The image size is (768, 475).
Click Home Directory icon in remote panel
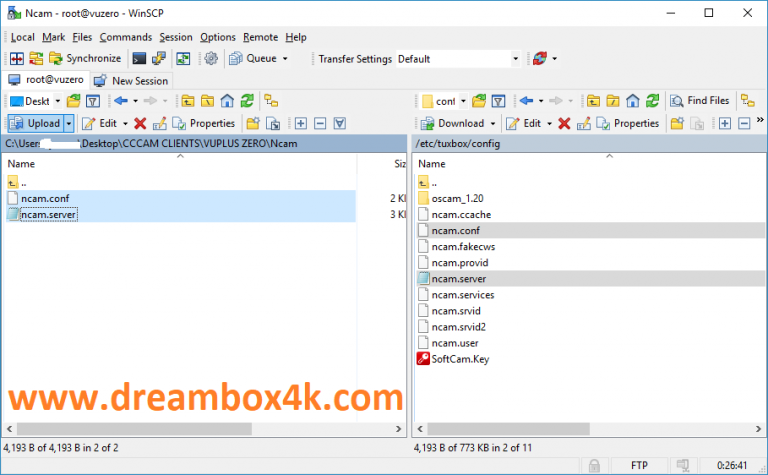tap(632, 101)
